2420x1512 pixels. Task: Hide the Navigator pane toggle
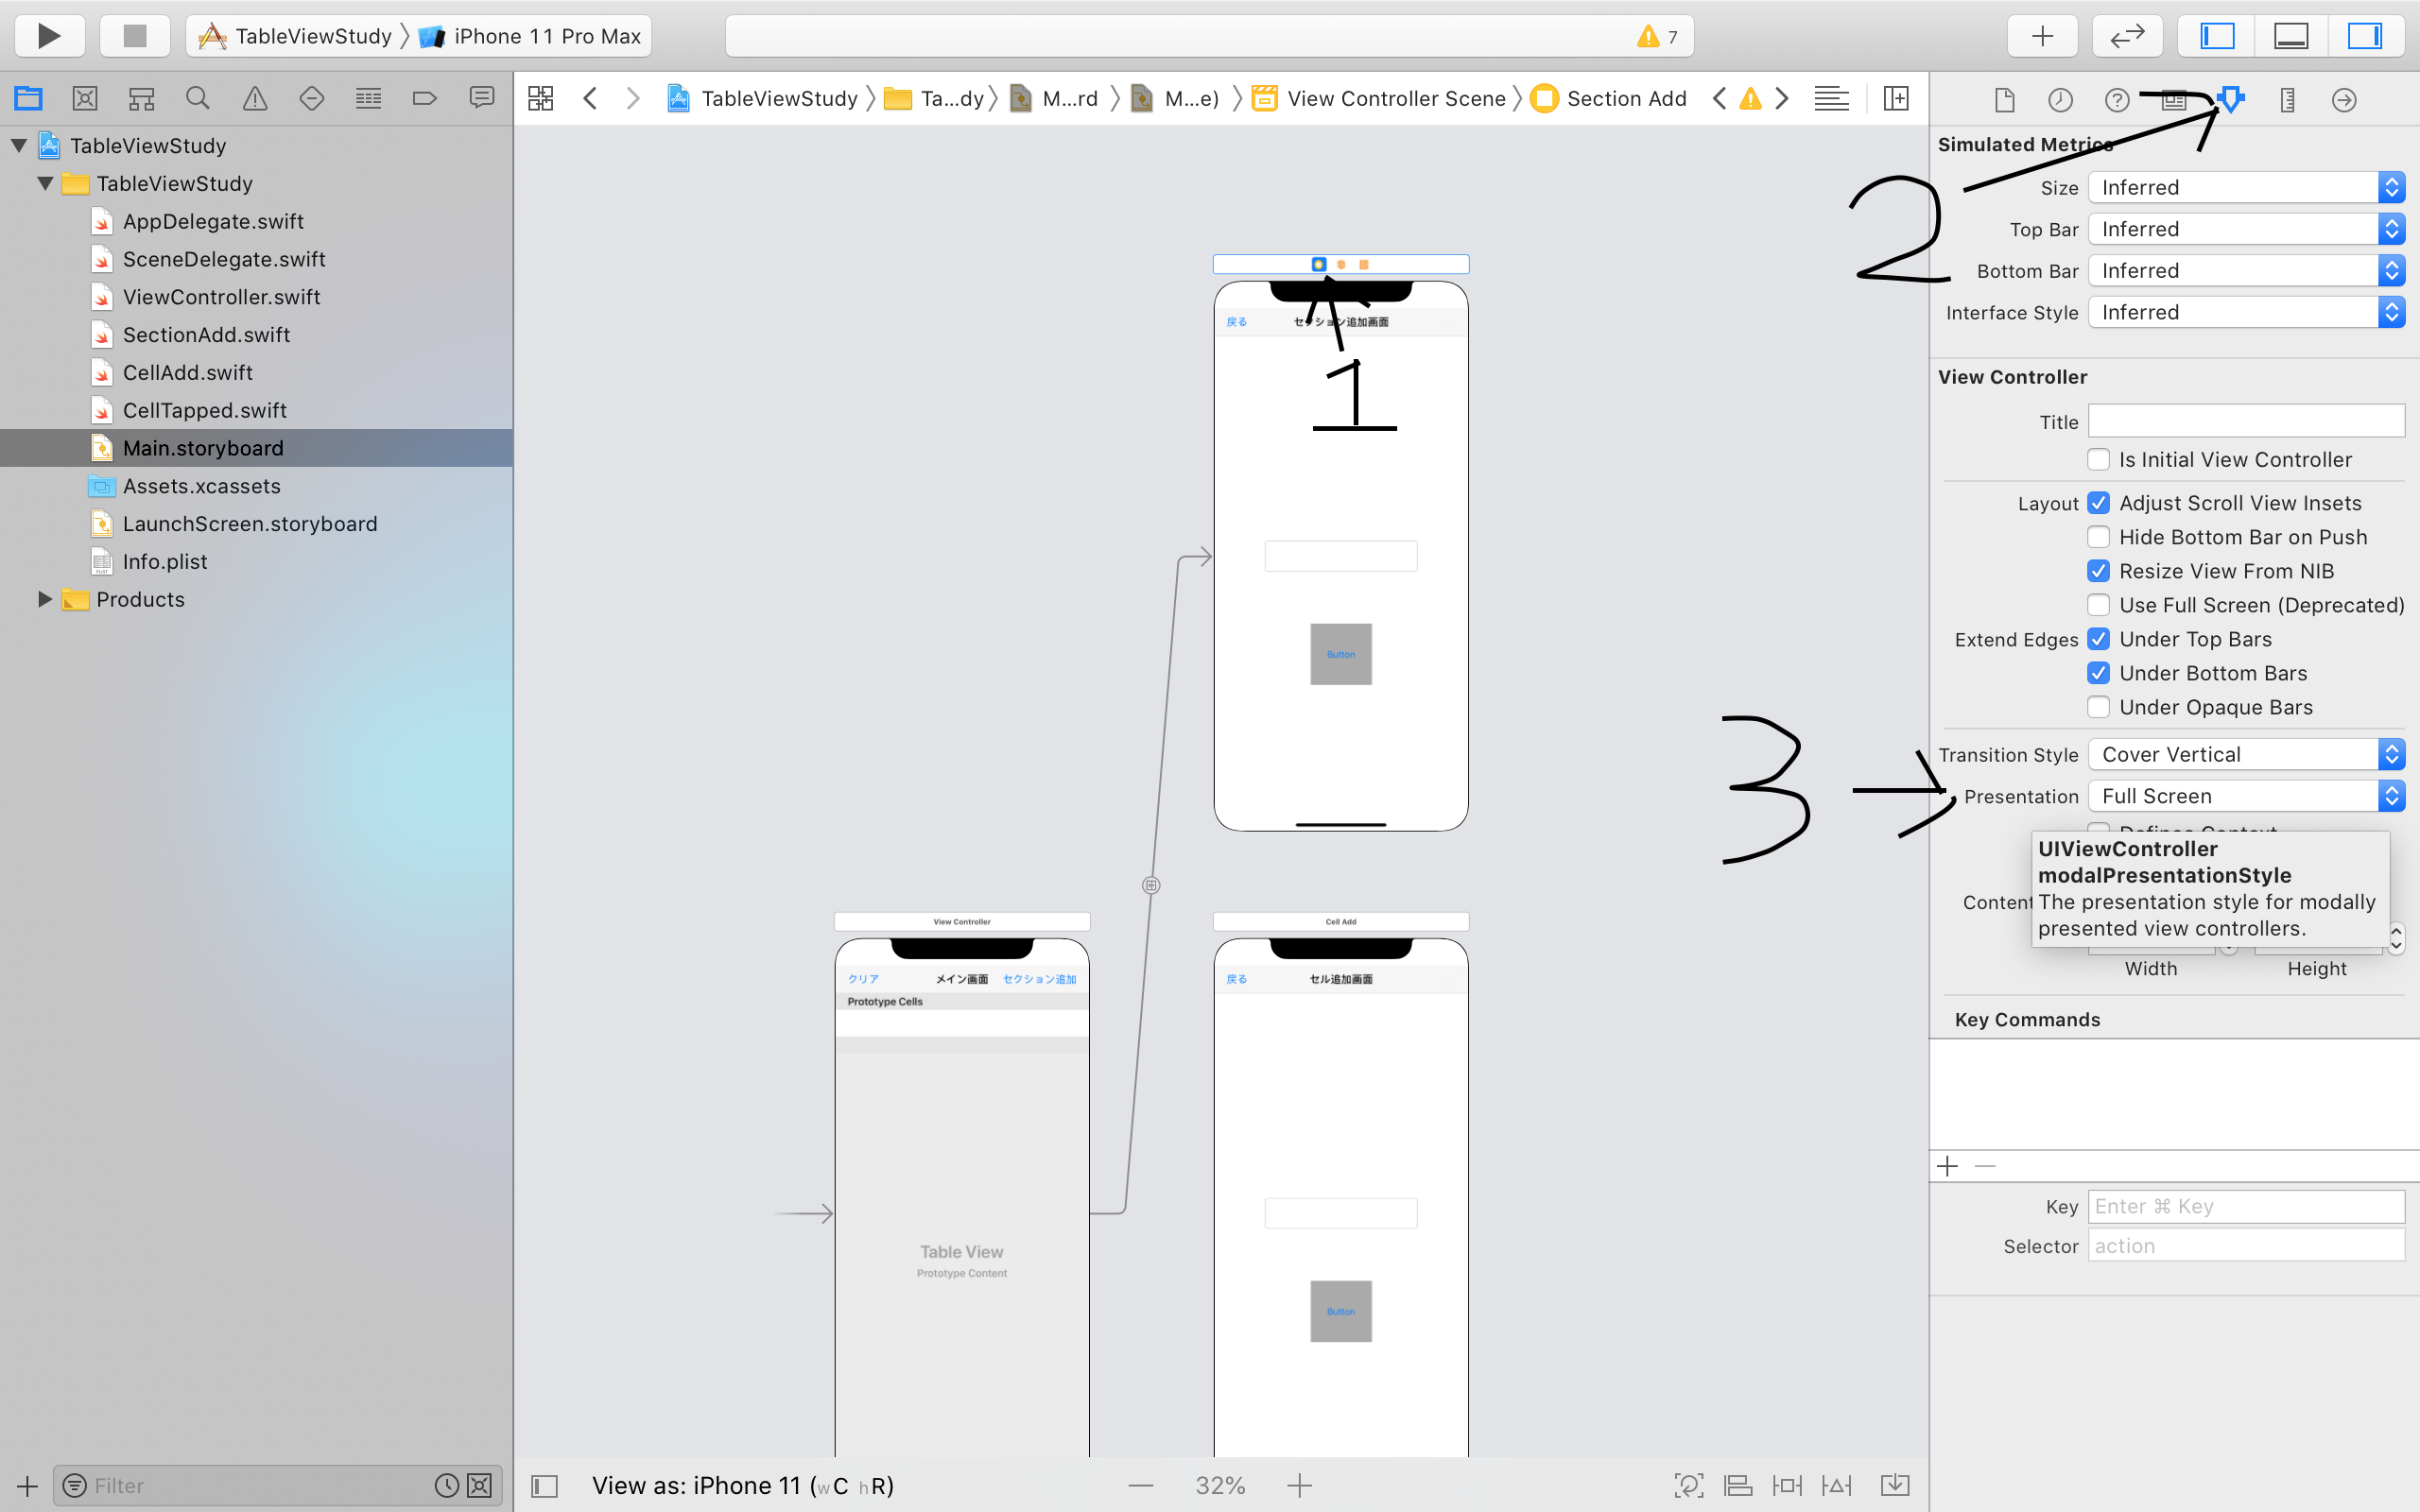[x=2217, y=36]
